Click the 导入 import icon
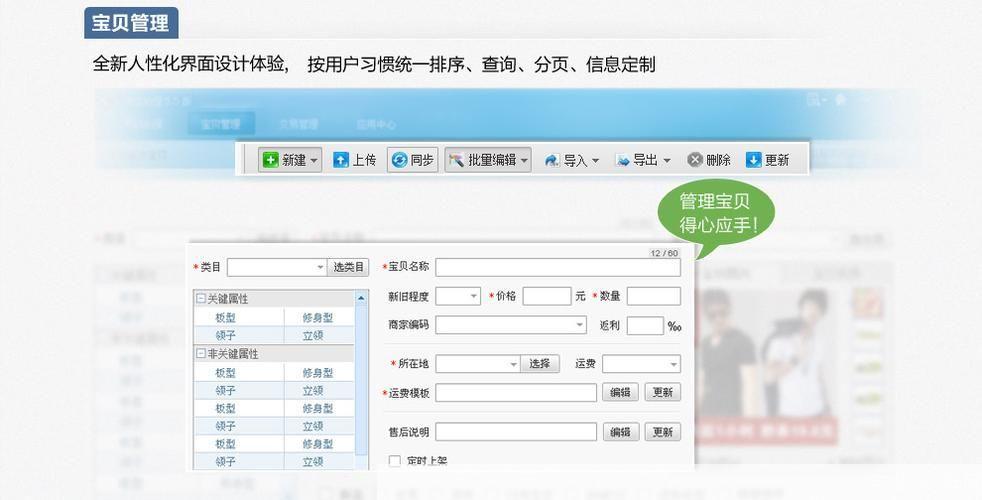Viewport: 982px width, 500px height. (x=551, y=161)
